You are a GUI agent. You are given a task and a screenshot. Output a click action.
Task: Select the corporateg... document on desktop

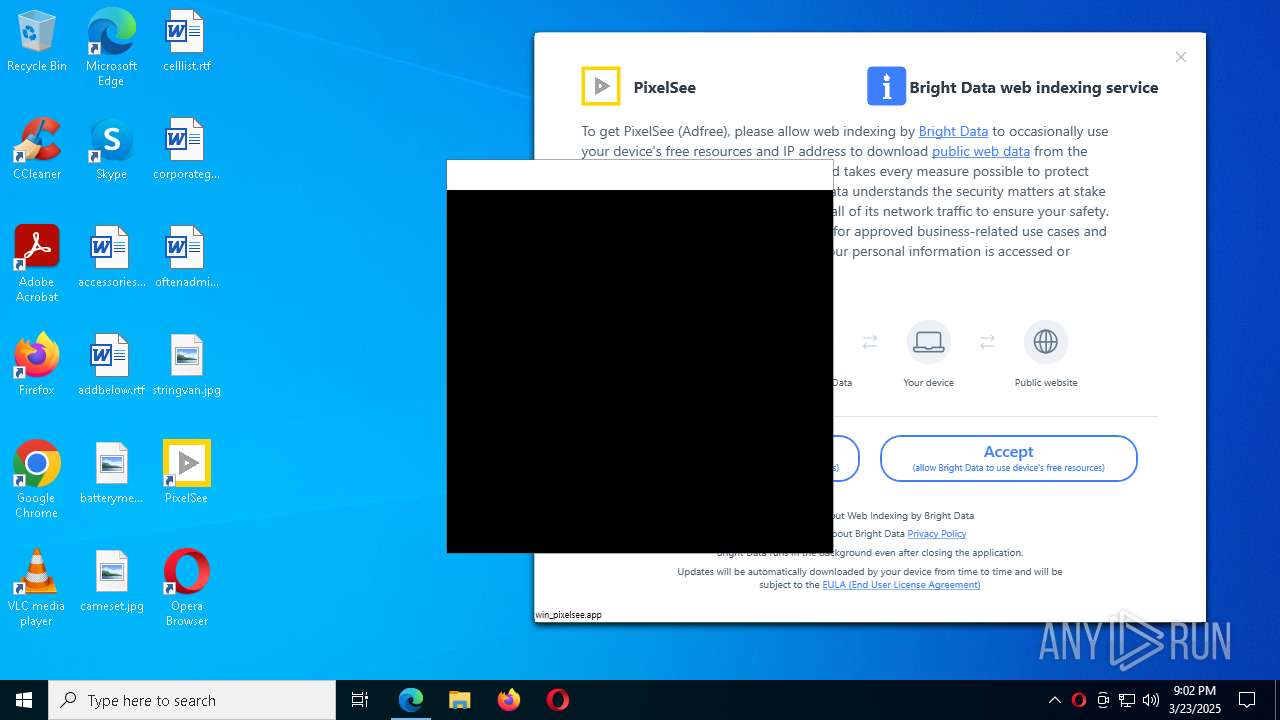(186, 149)
